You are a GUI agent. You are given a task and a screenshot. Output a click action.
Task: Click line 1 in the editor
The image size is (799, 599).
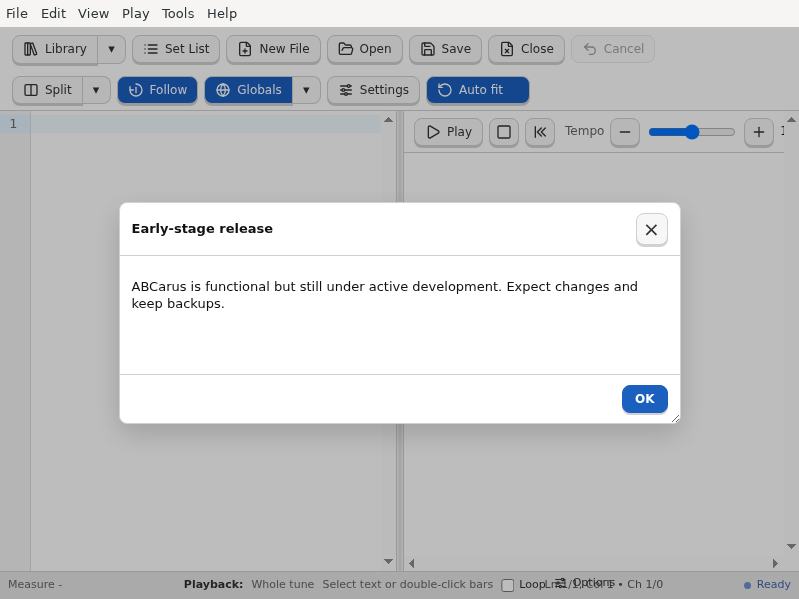[x=205, y=124]
